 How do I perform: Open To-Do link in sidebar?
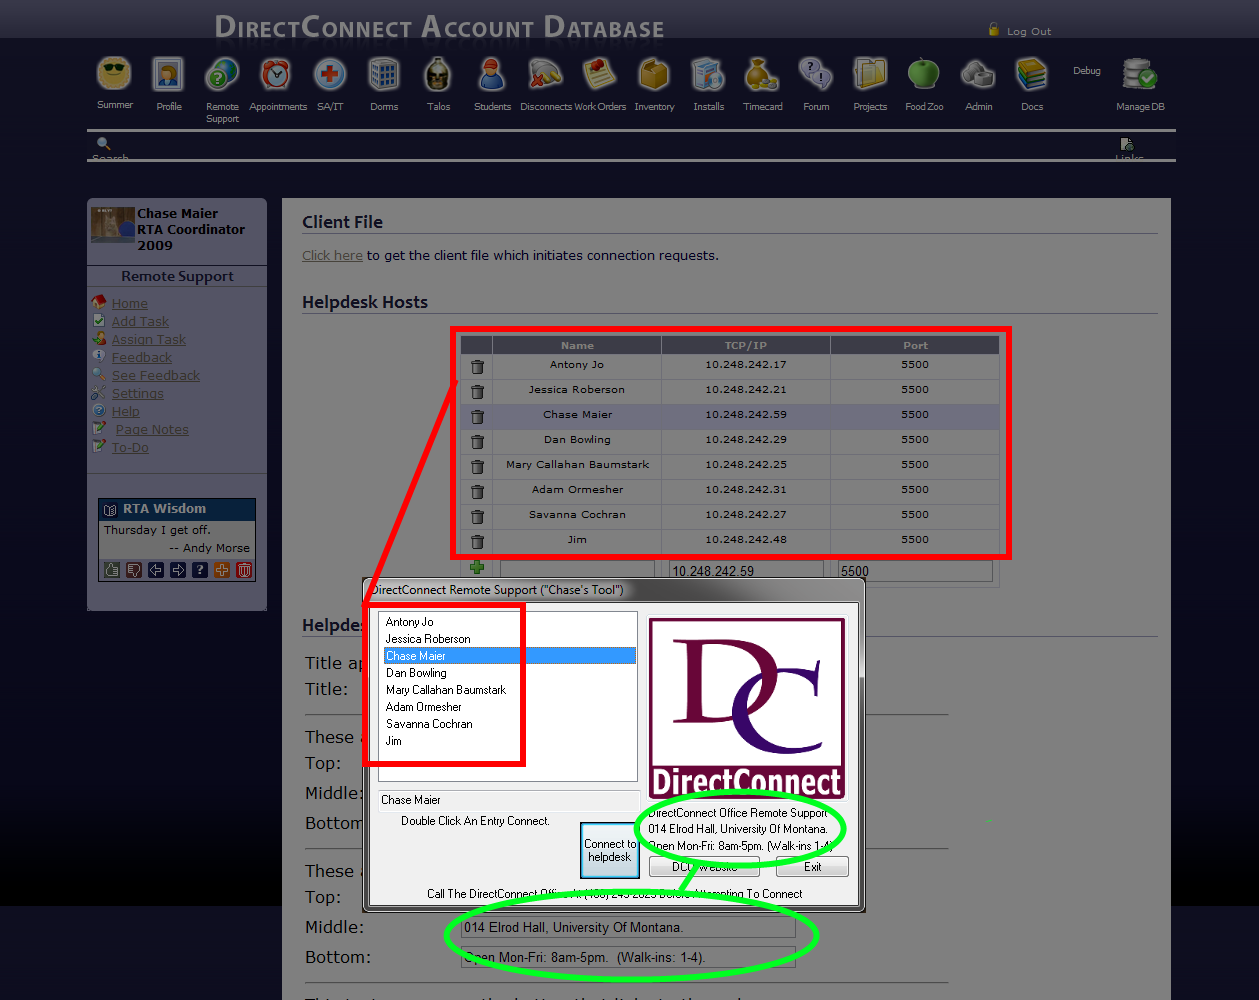click(x=130, y=448)
